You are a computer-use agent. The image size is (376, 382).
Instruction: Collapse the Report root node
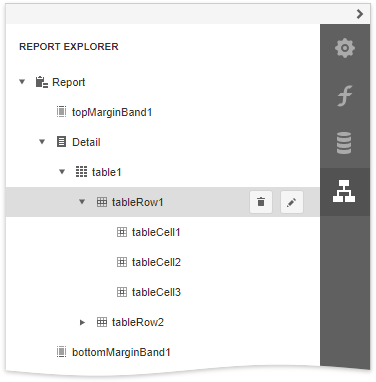[22, 82]
